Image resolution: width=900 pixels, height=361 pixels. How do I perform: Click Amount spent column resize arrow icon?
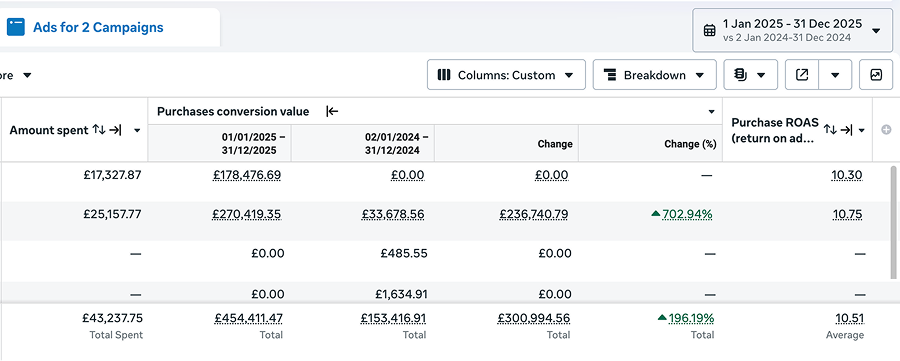(x=115, y=130)
